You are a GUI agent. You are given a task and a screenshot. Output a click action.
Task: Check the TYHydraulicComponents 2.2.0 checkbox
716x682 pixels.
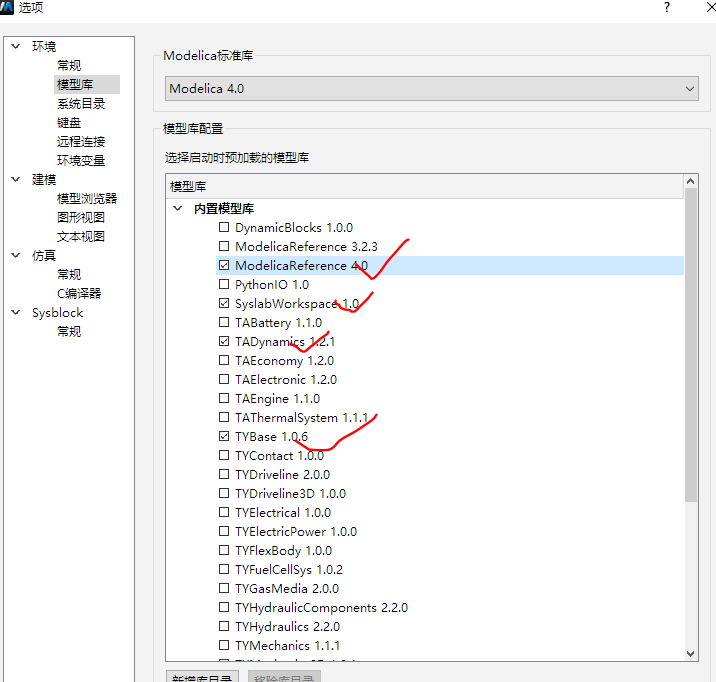tap(224, 607)
